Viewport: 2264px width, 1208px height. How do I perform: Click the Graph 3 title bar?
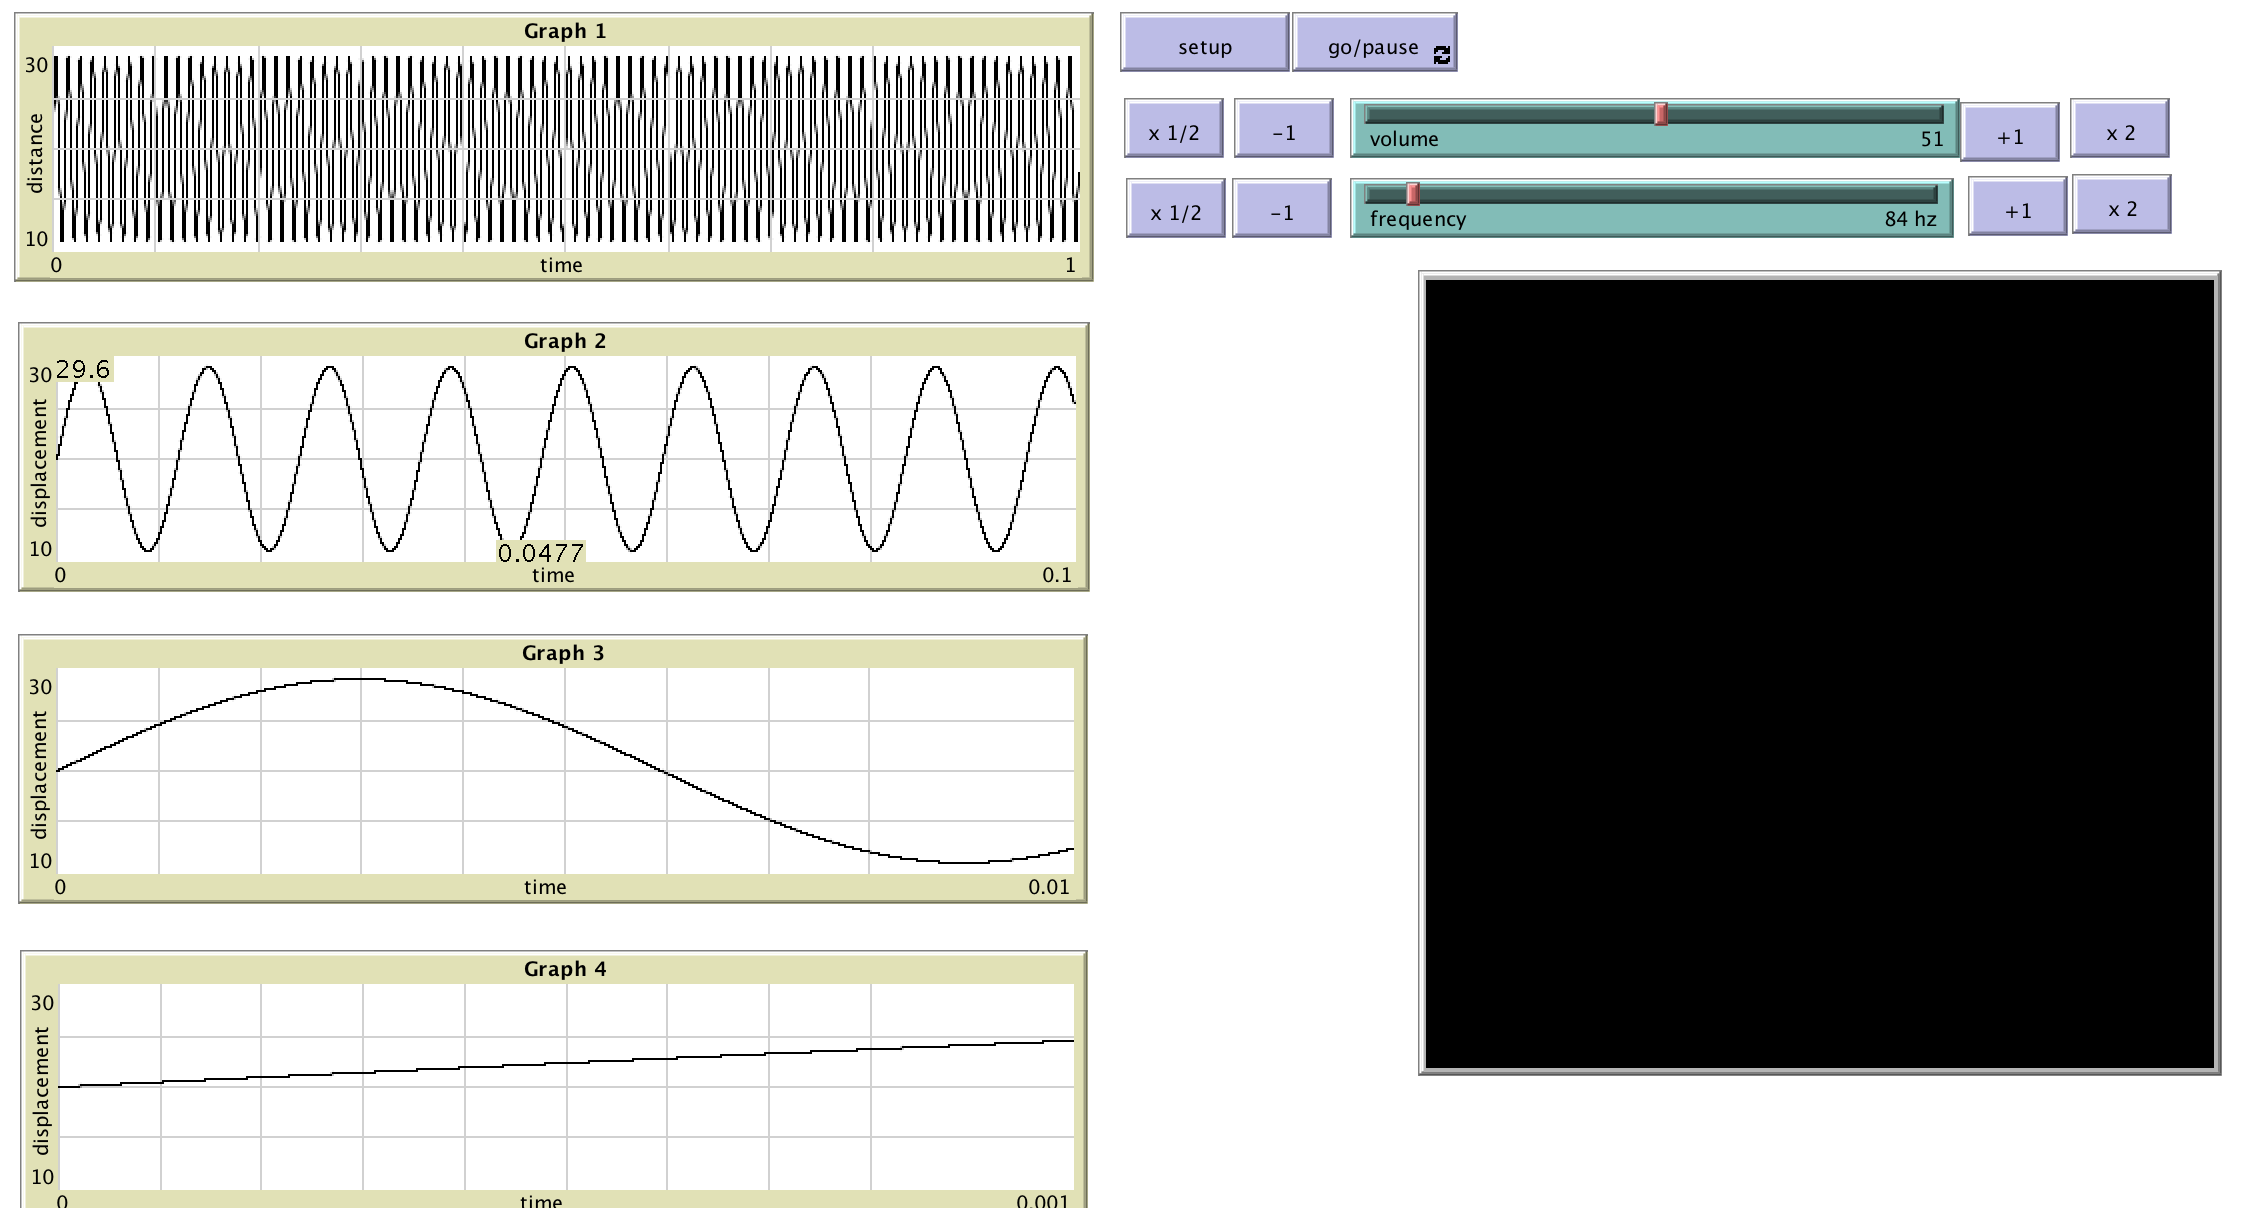563,651
